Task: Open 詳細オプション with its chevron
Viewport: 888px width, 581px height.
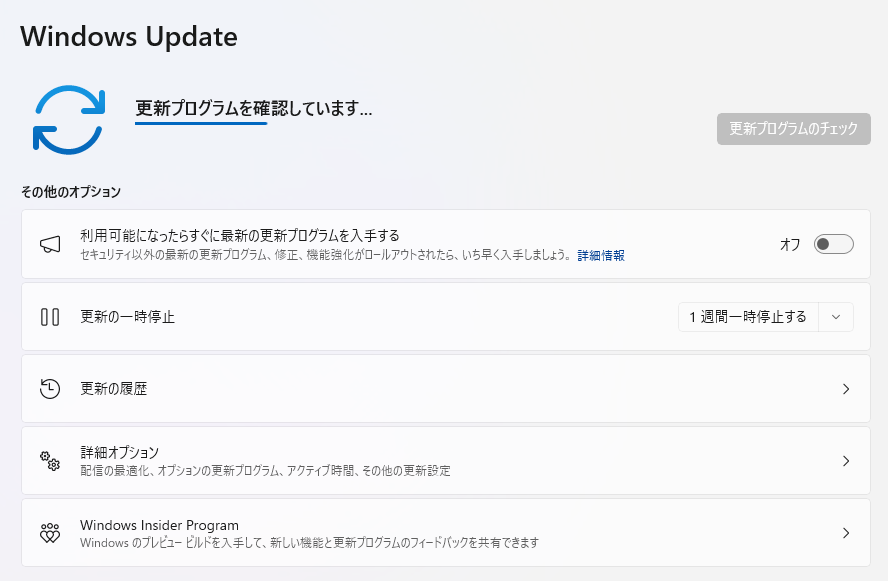Action: point(846,460)
